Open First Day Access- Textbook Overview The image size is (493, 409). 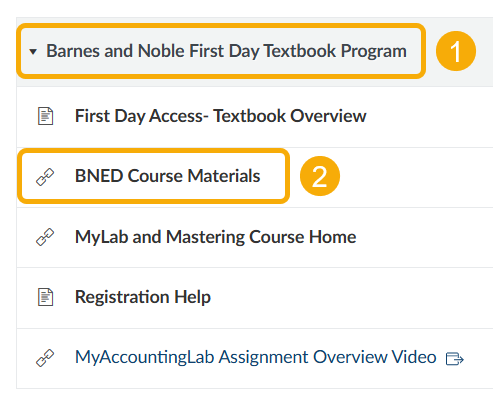pyautogui.click(x=221, y=116)
